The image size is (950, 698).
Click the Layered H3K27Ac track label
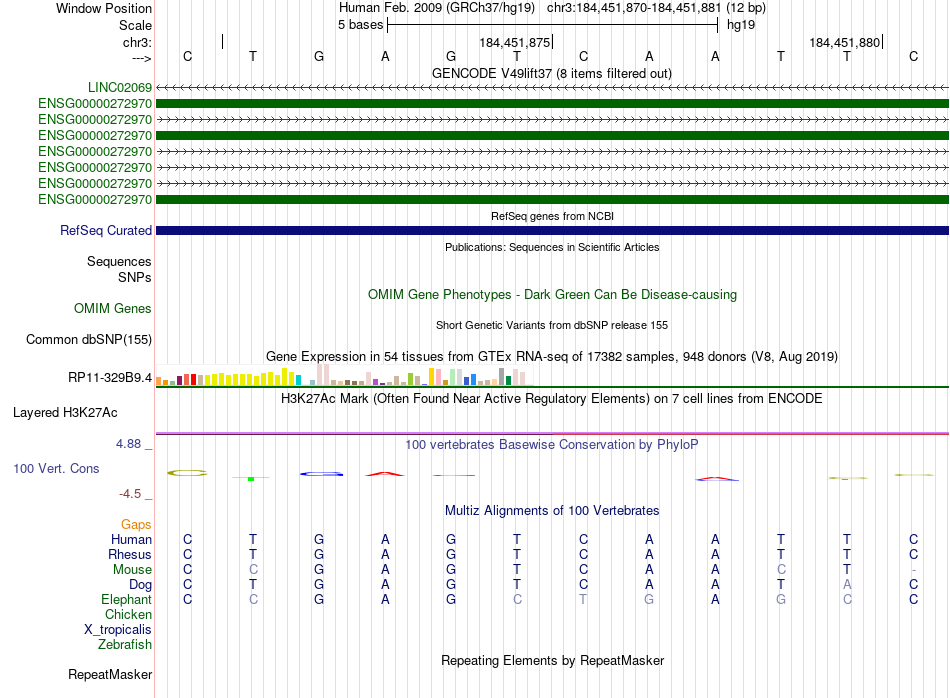65,413
